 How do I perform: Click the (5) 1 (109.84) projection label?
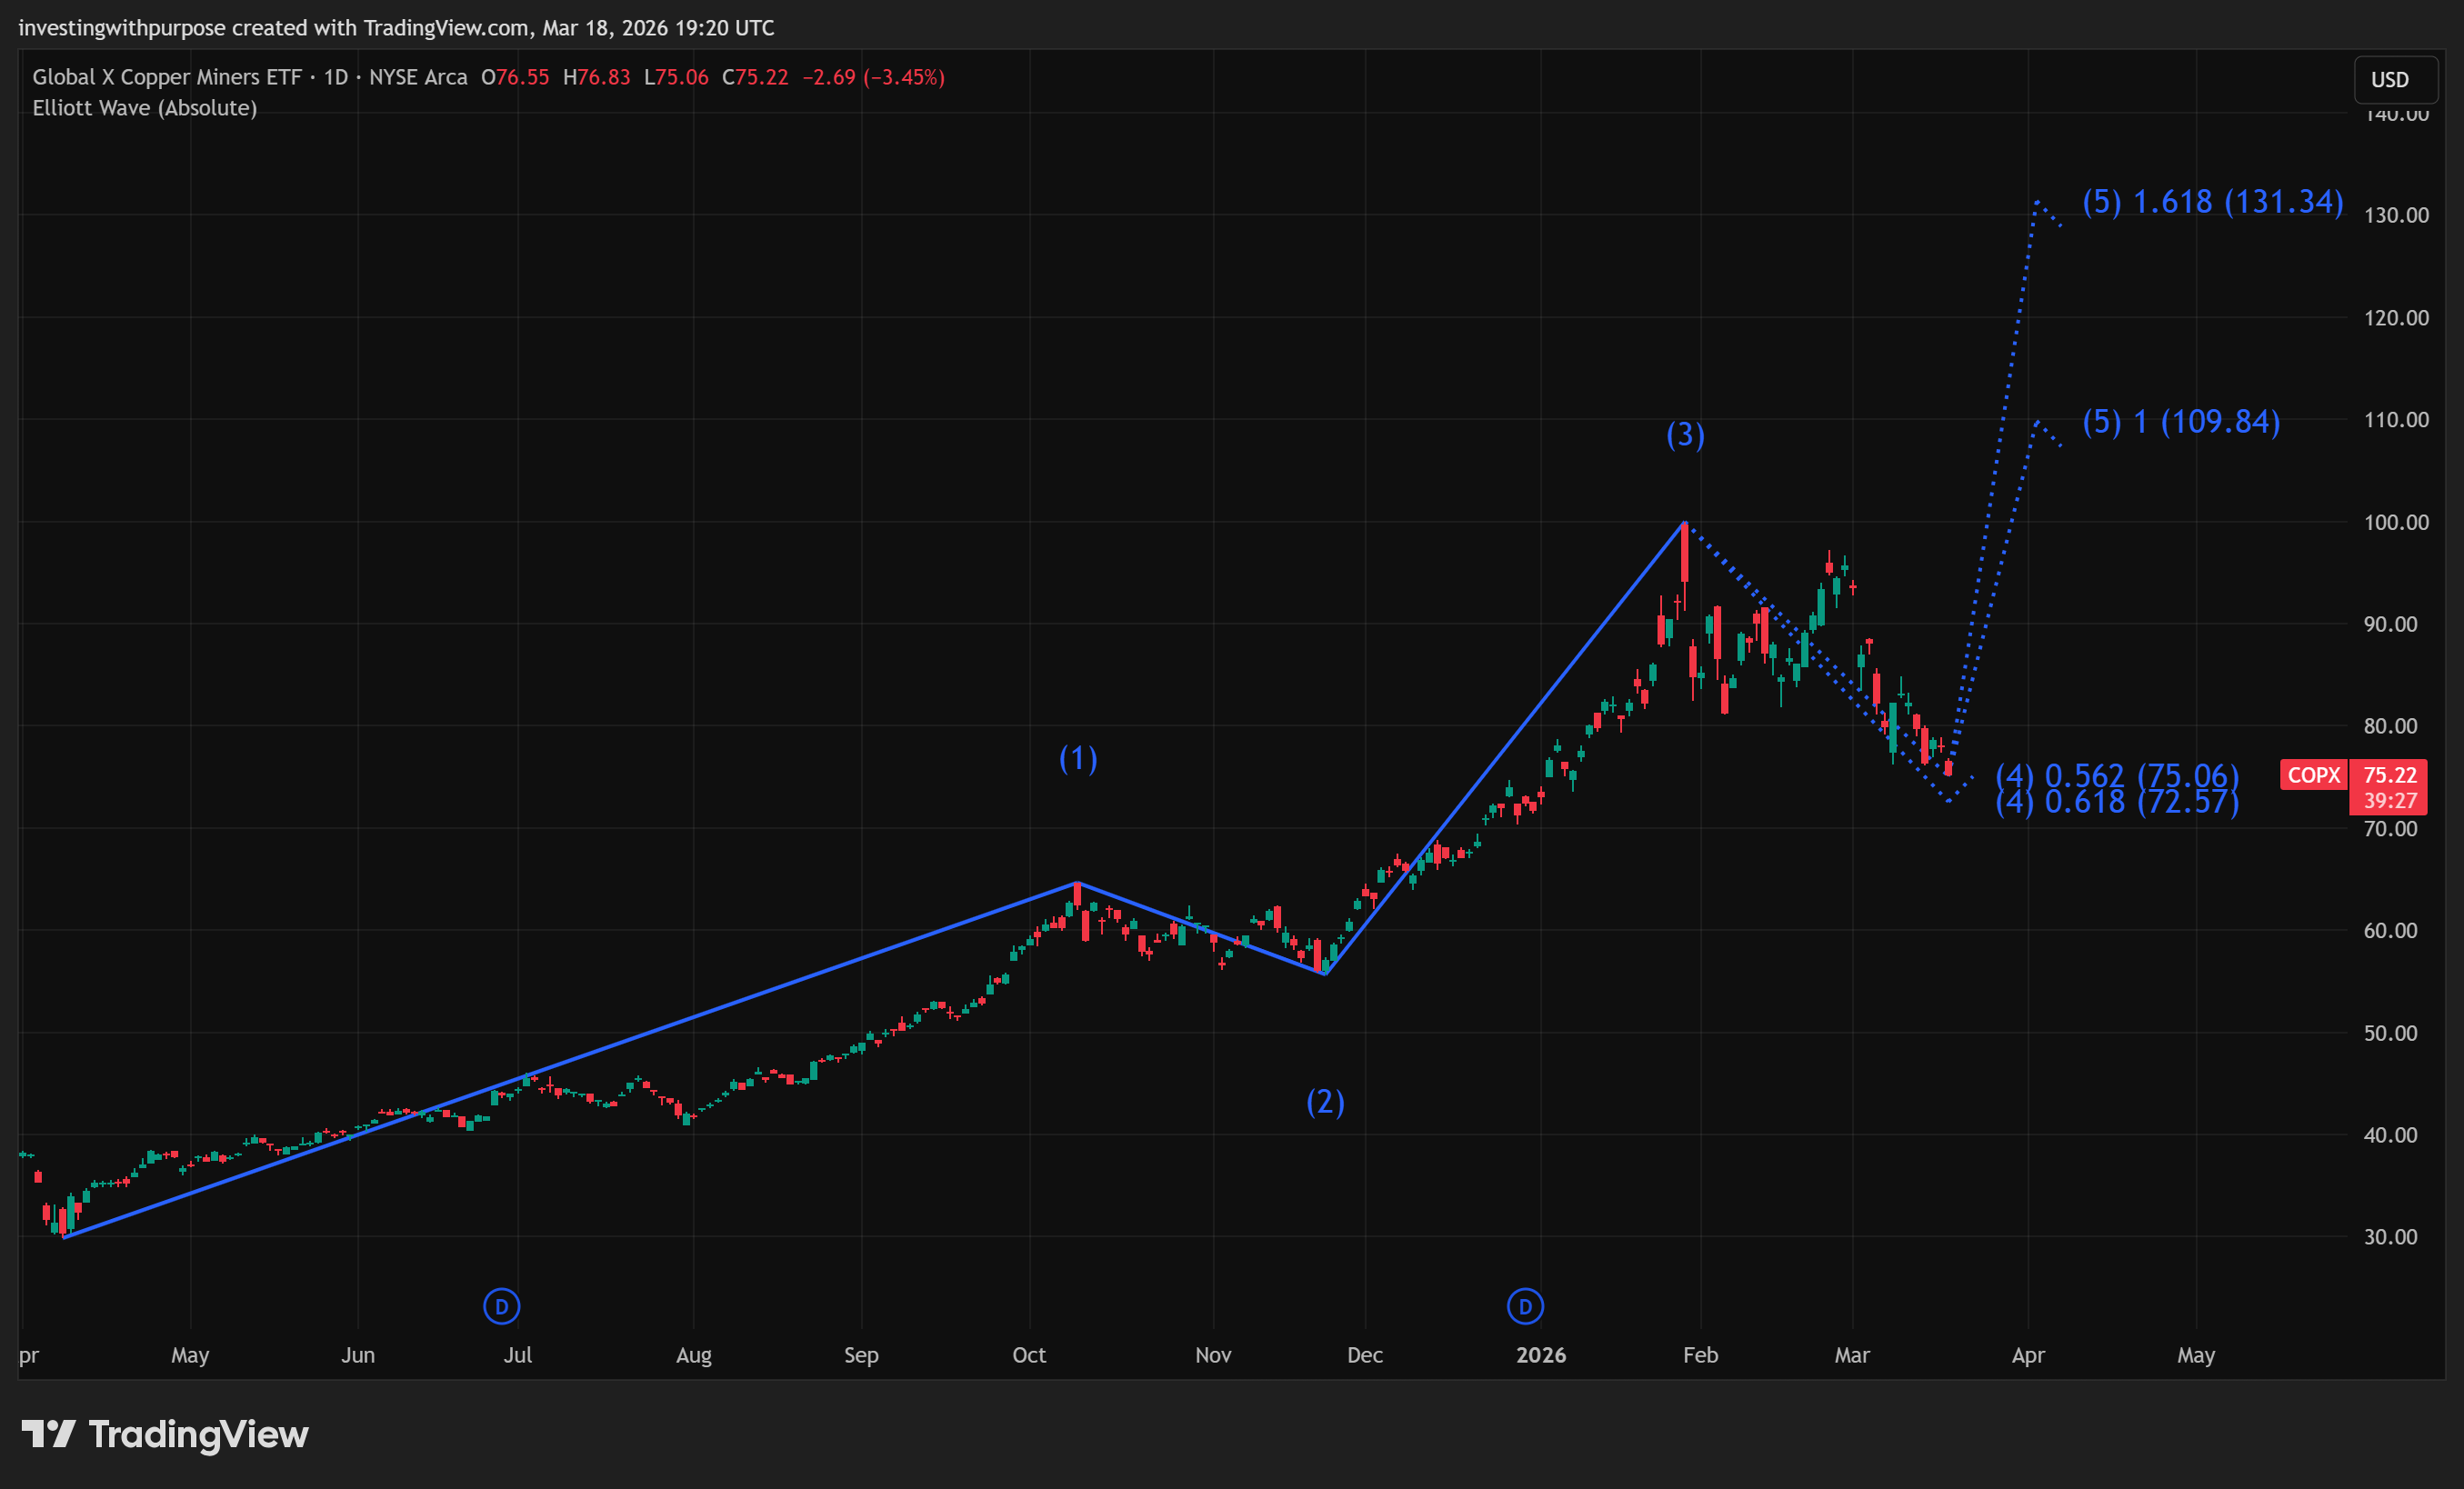pos(2180,422)
